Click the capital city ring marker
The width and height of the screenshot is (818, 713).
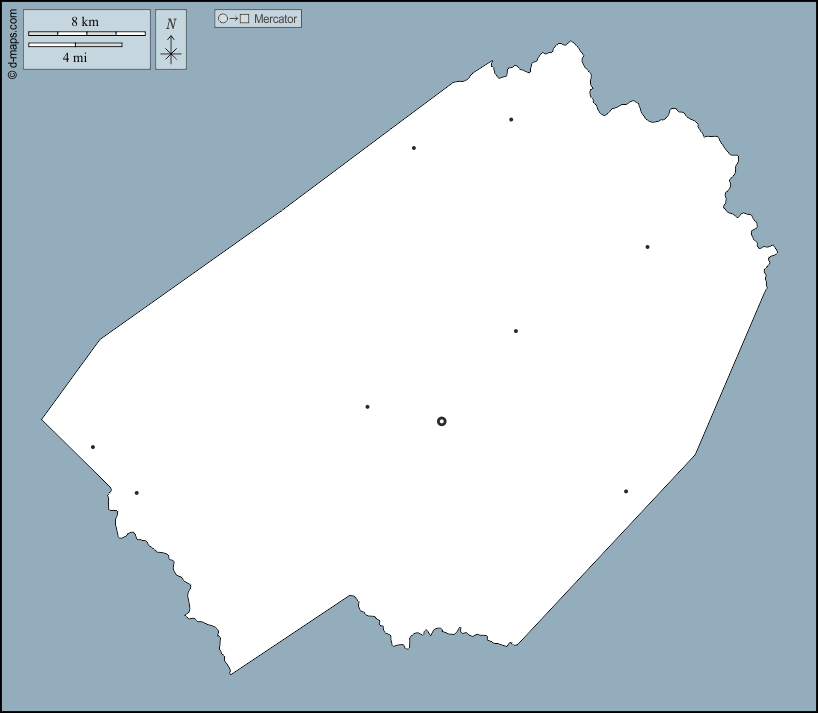click(x=442, y=421)
